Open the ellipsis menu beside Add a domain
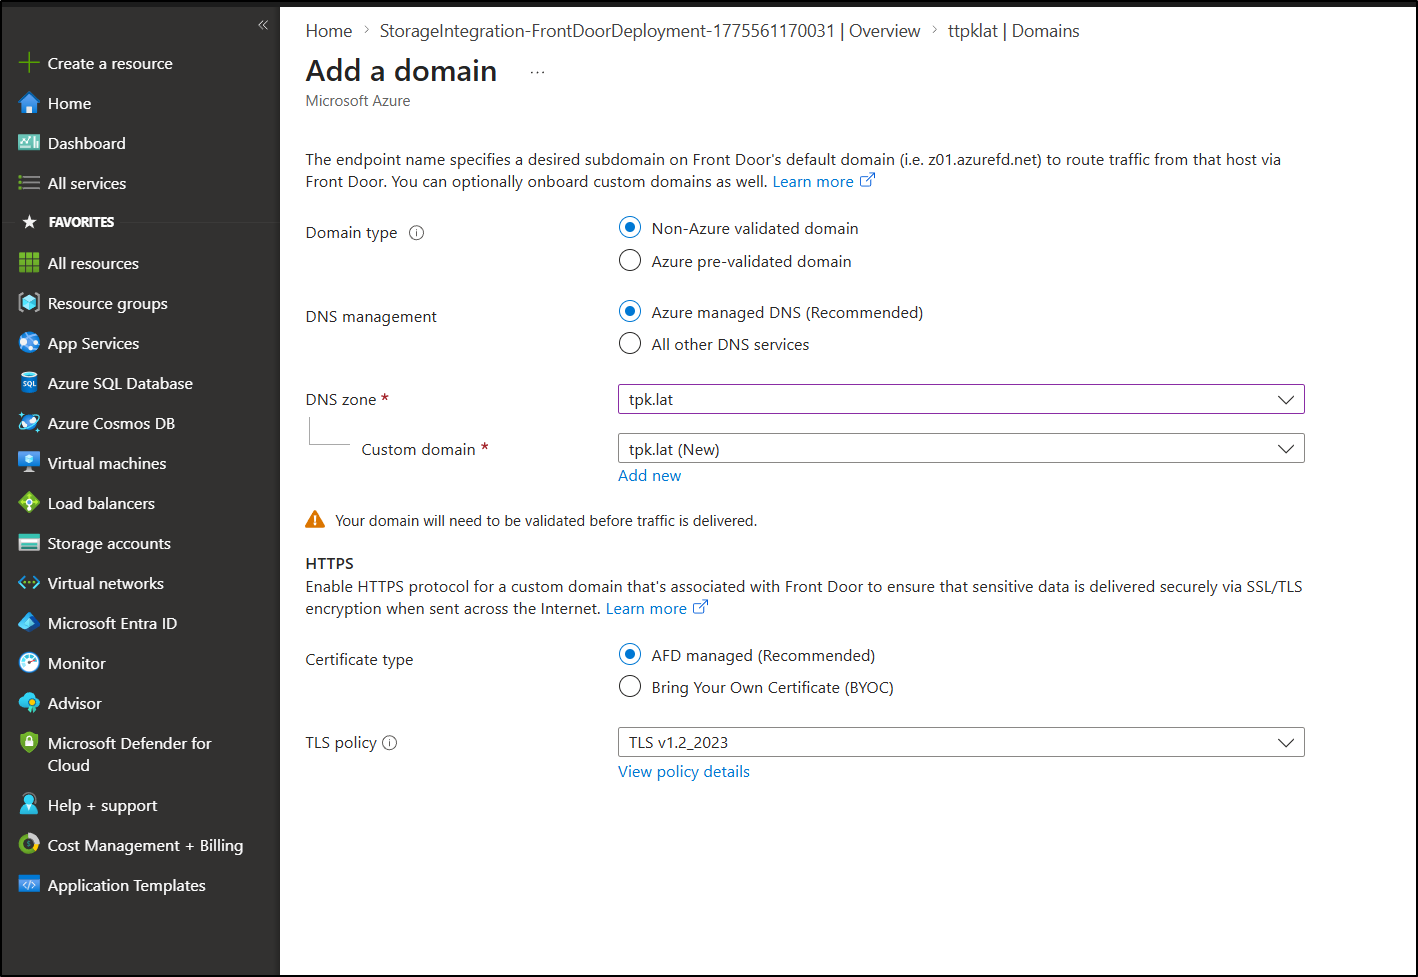The width and height of the screenshot is (1418, 977). pyautogui.click(x=537, y=72)
